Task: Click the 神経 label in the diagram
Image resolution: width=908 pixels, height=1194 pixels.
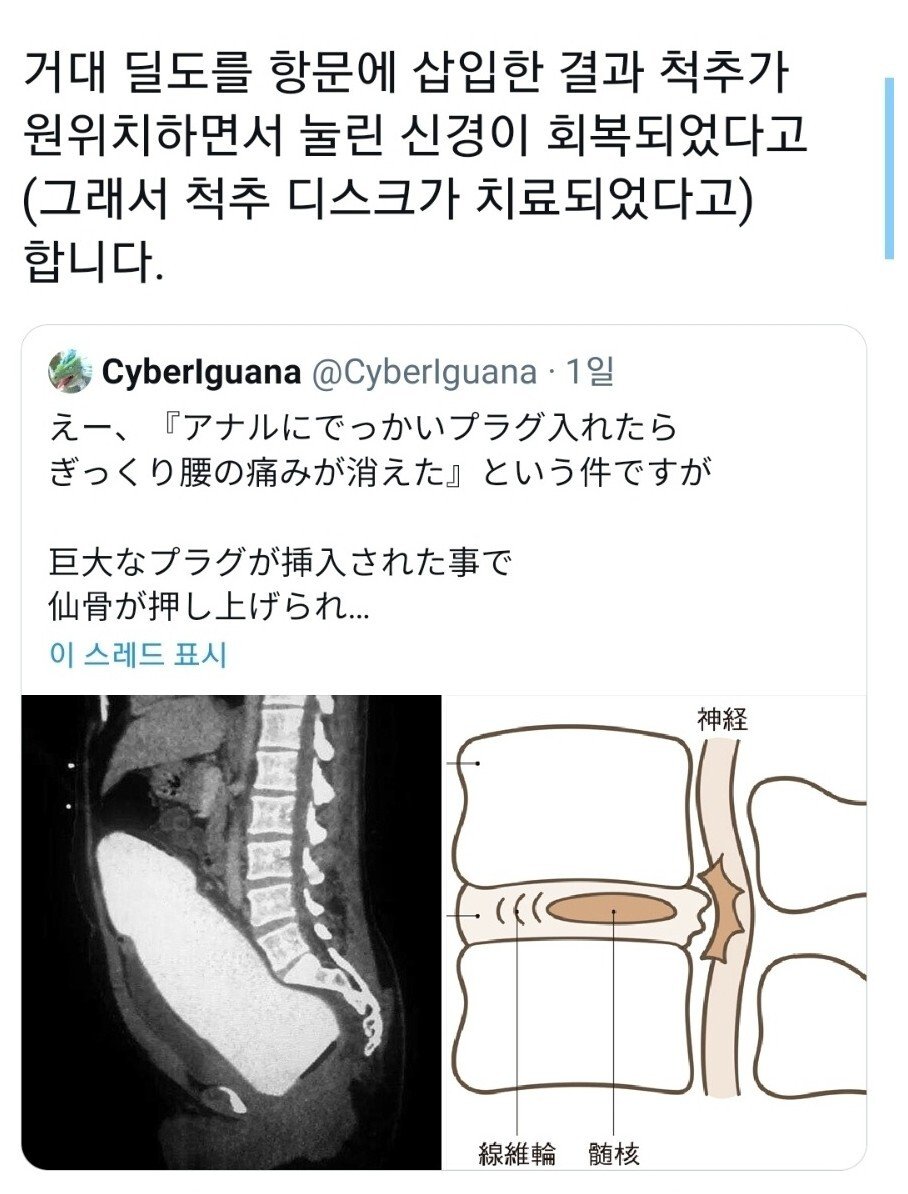Action: [x=722, y=718]
